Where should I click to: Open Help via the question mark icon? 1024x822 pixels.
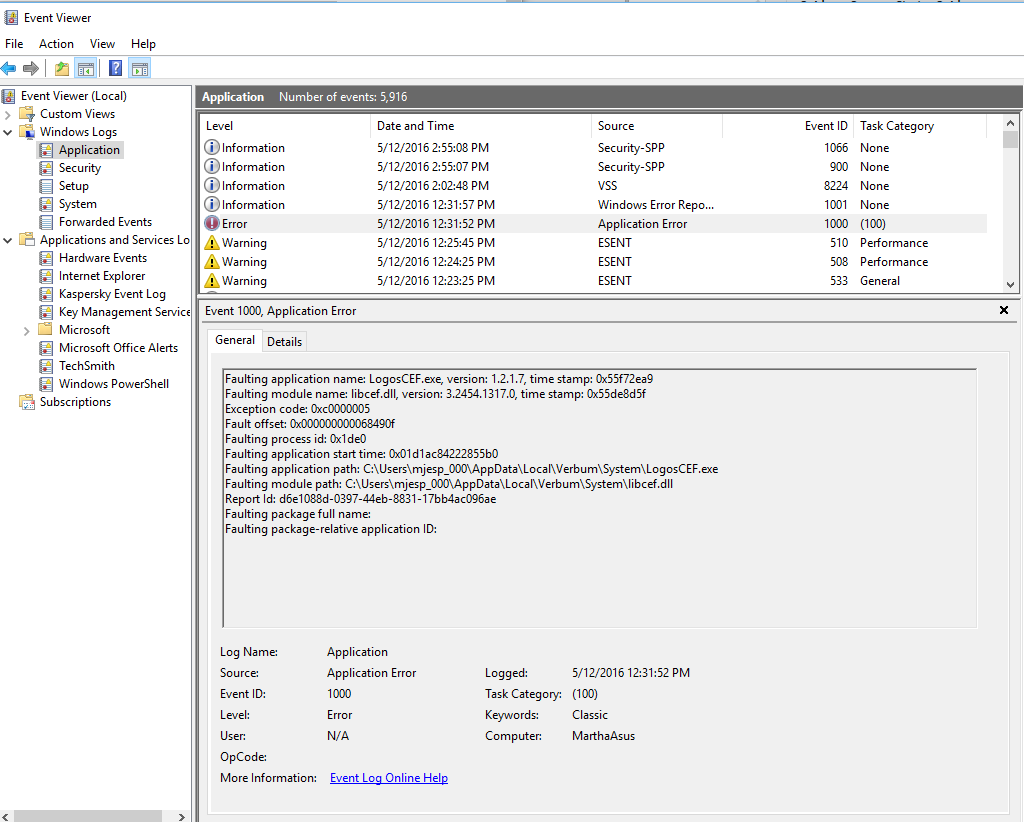pos(116,69)
